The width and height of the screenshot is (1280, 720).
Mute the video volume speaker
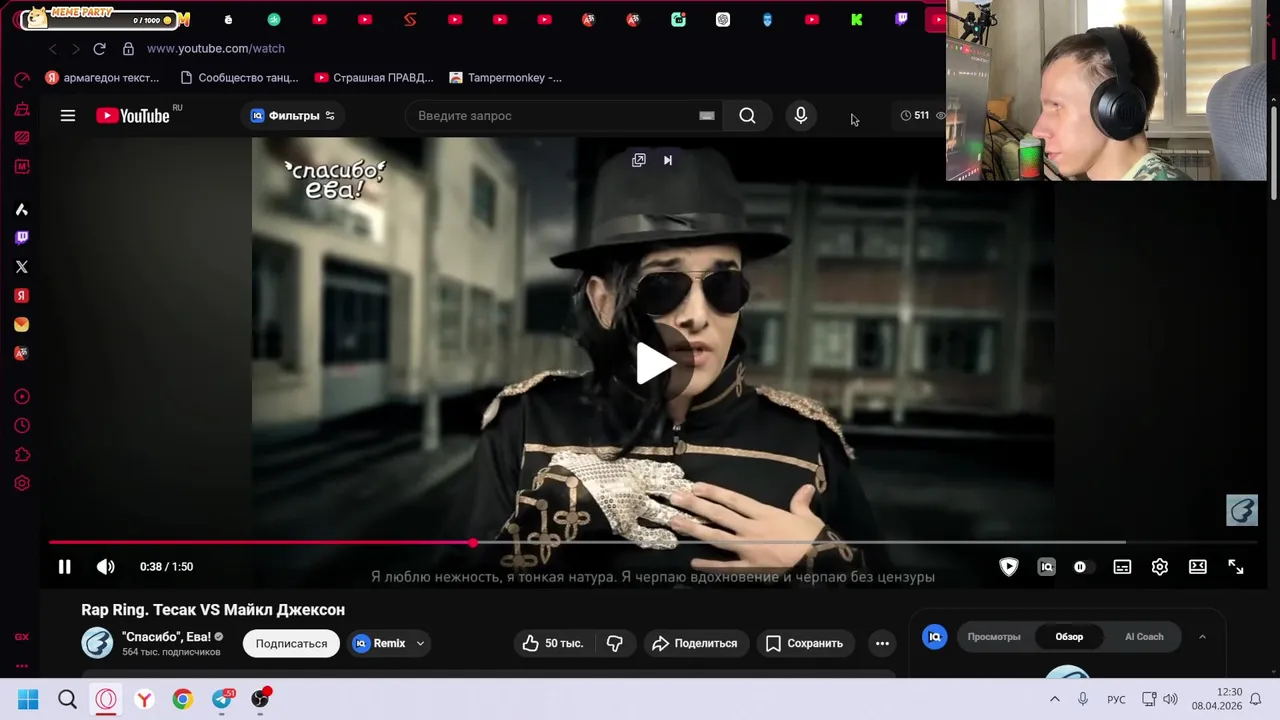(x=105, y=567)
